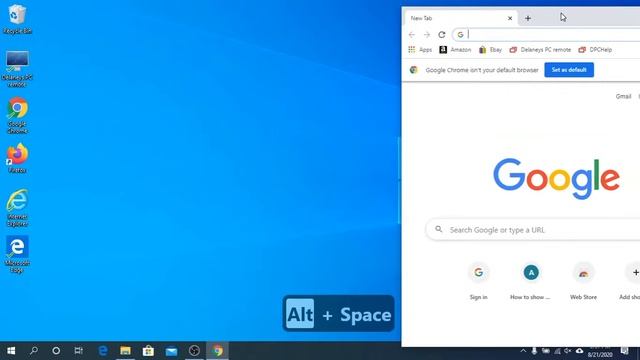
Task: Launch Edge from the taskbar
Action: tap(103, 351)
